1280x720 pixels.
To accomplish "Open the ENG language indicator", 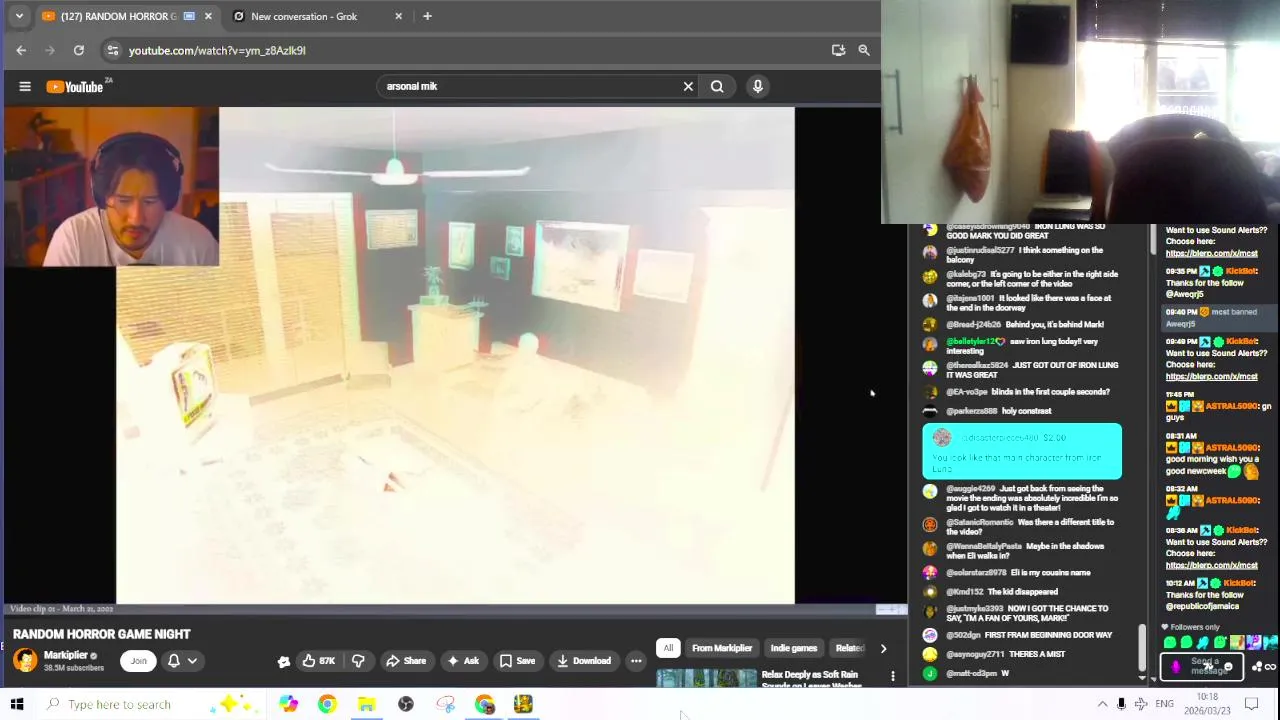I will pyautogui.click(x=1164, y=704).
